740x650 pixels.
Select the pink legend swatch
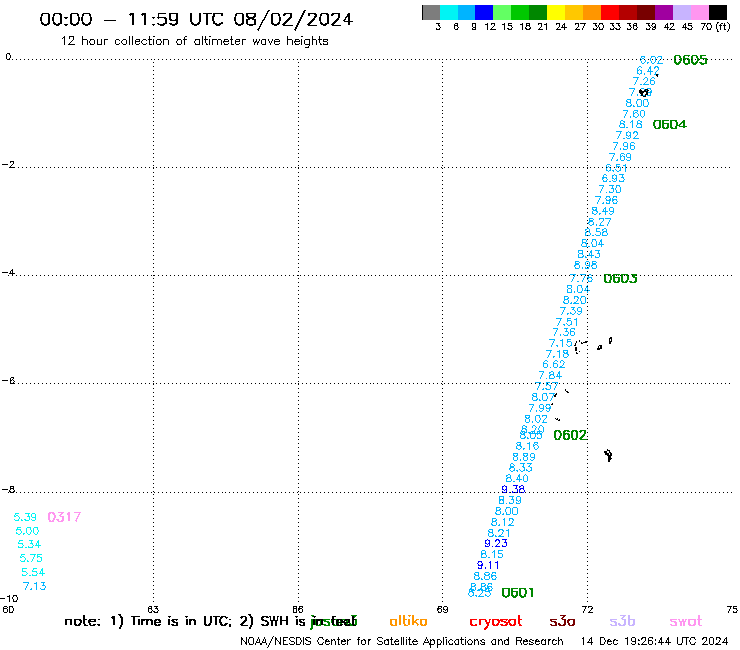coord(699,12)
